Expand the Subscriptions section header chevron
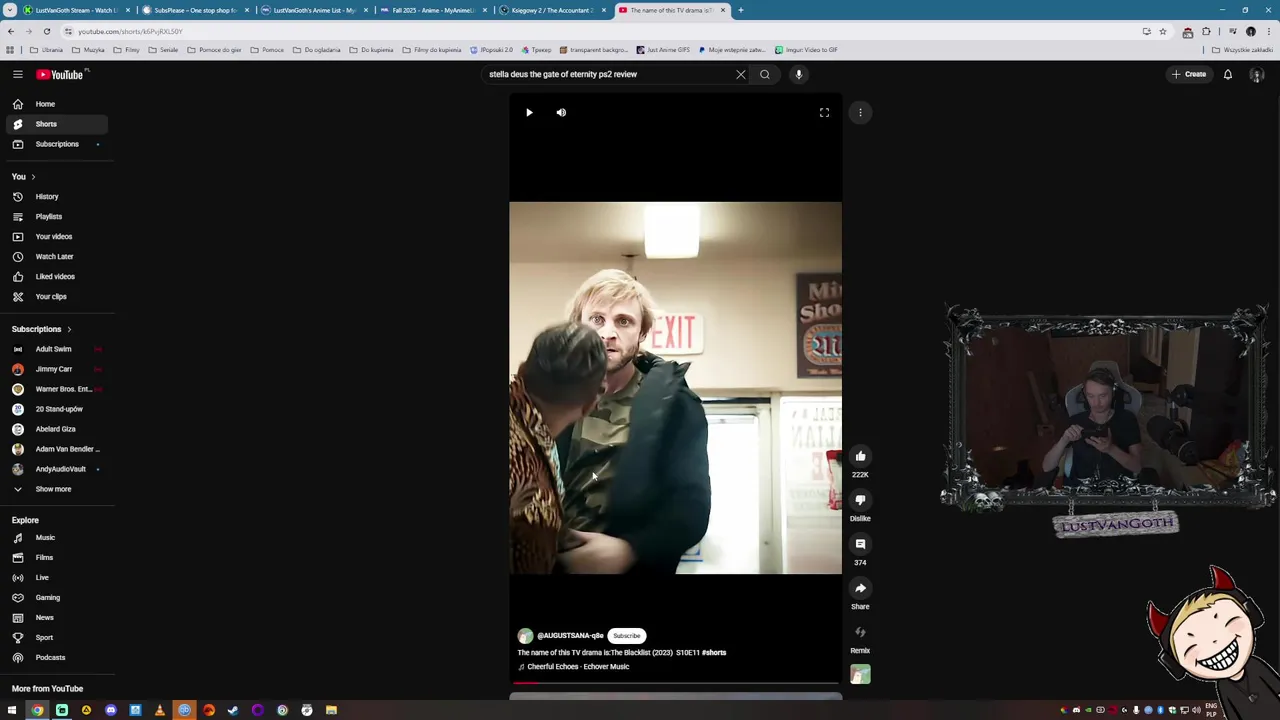 (69, 329)
